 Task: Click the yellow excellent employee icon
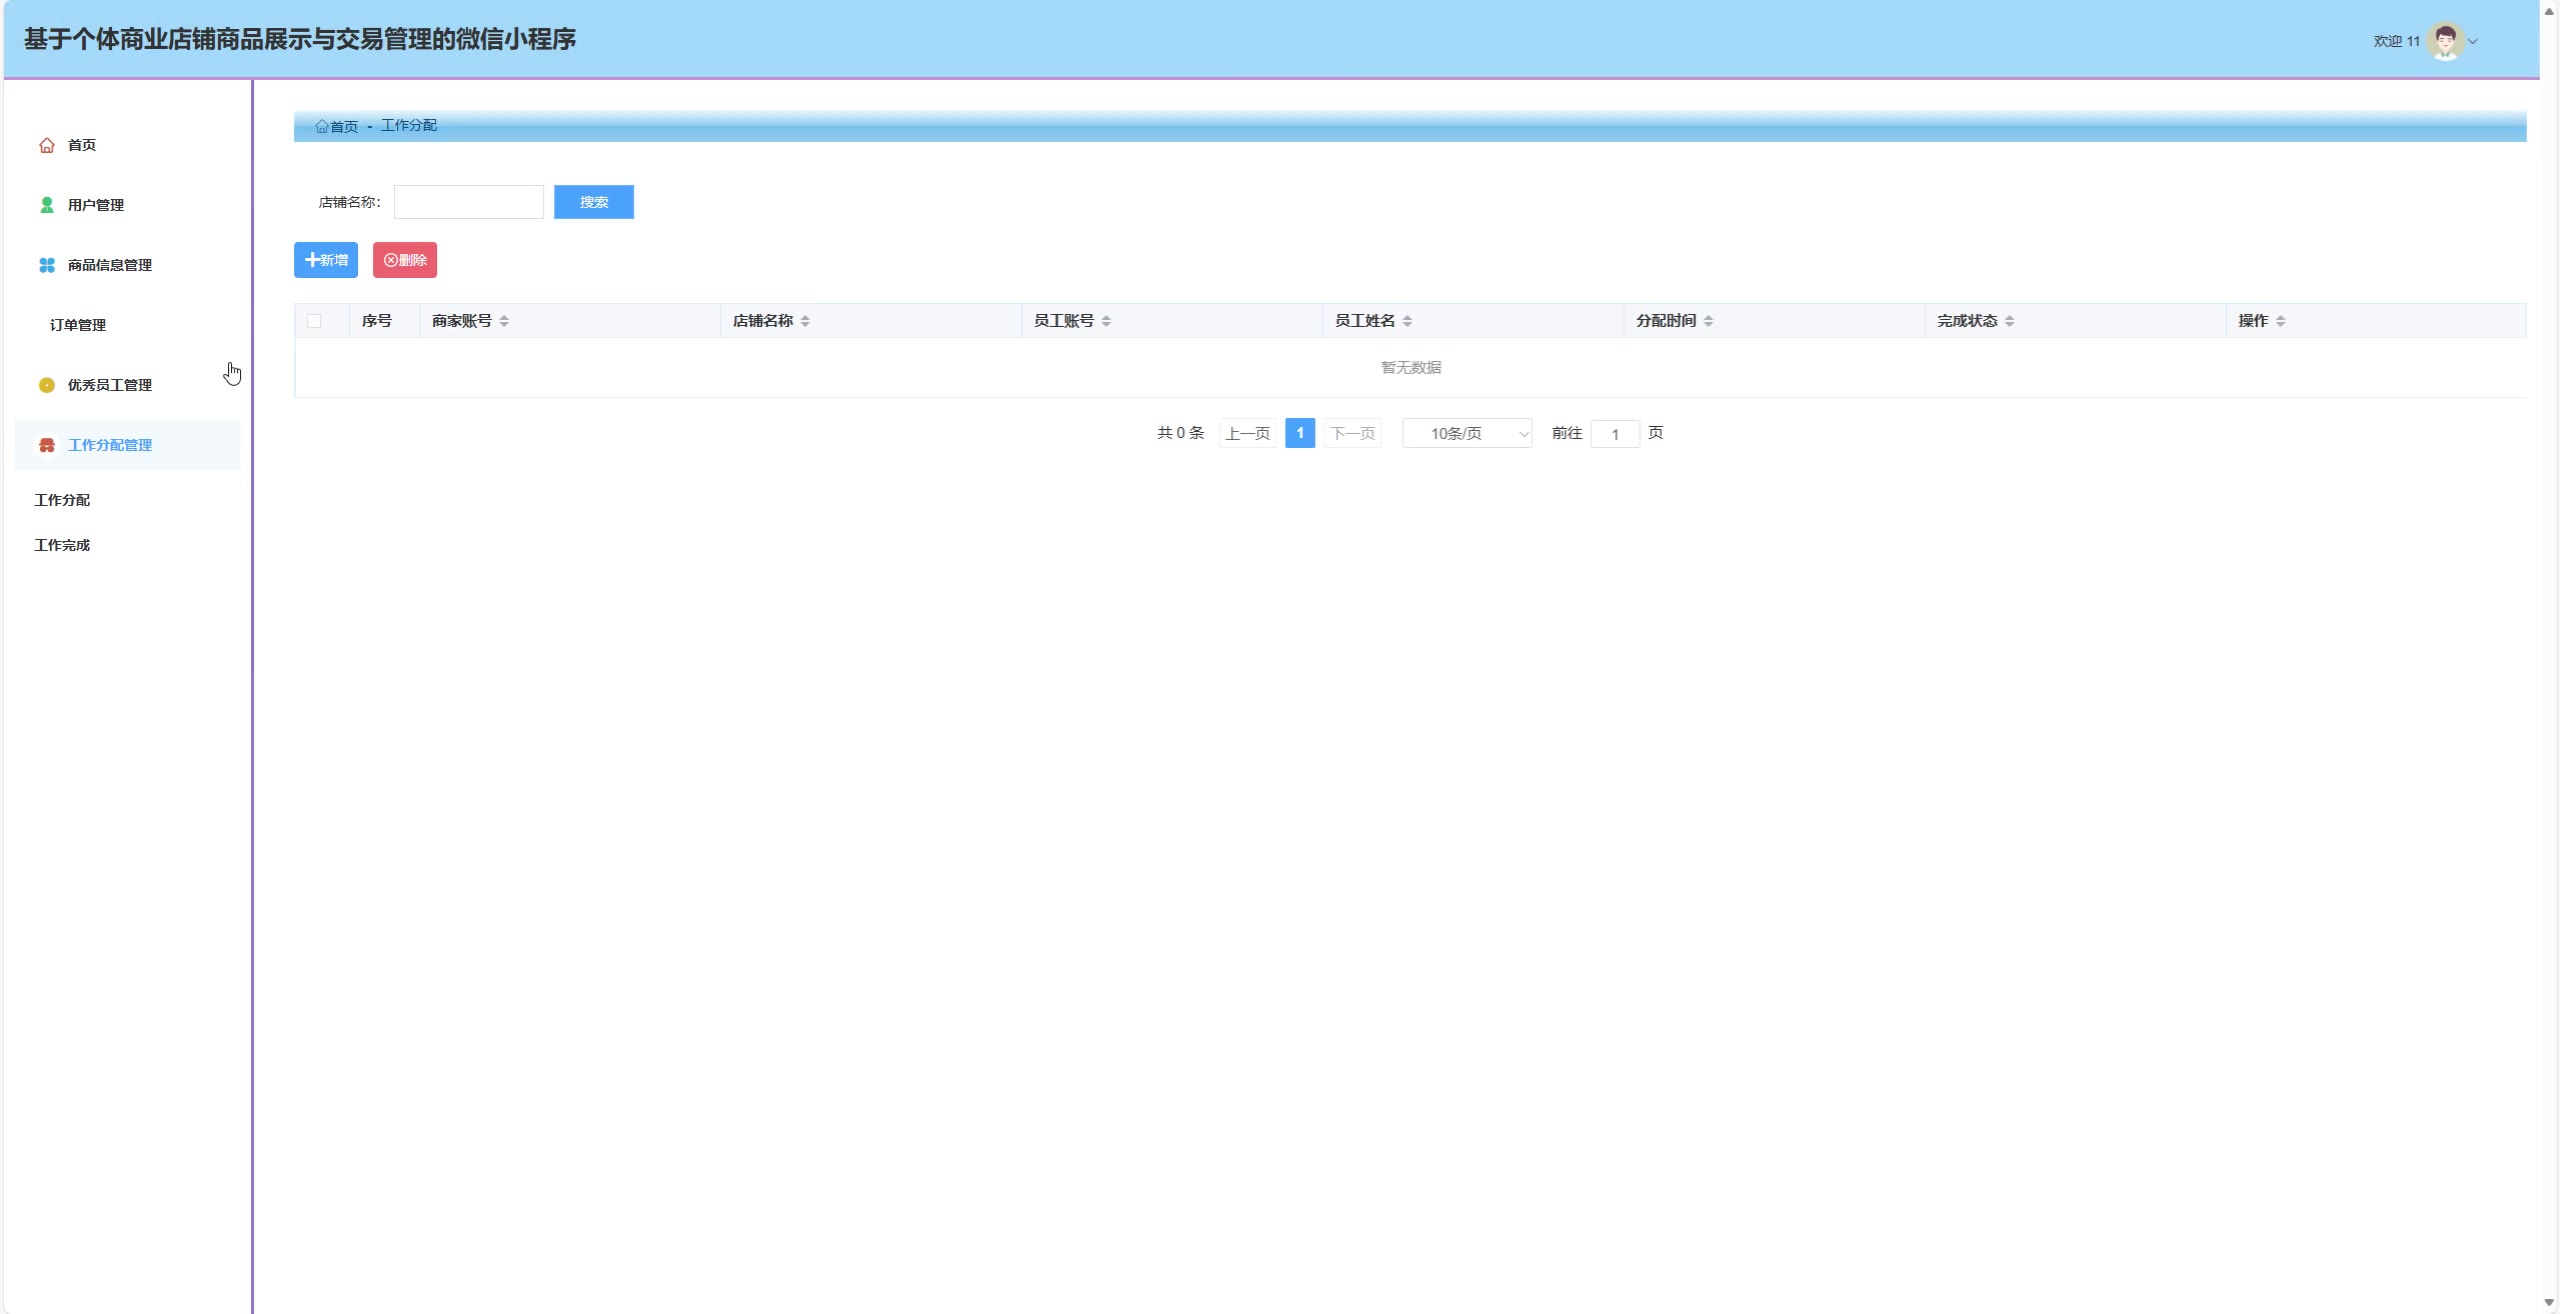click(x=47, y=385)
